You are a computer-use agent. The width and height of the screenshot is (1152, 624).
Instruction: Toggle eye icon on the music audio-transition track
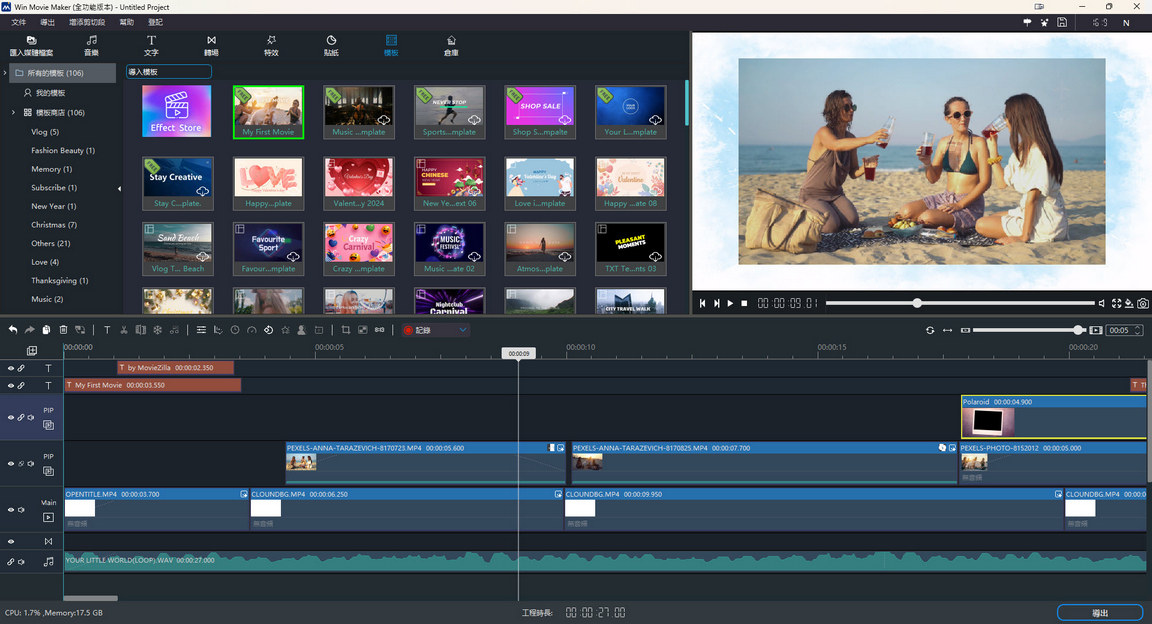tap(11, 541)
